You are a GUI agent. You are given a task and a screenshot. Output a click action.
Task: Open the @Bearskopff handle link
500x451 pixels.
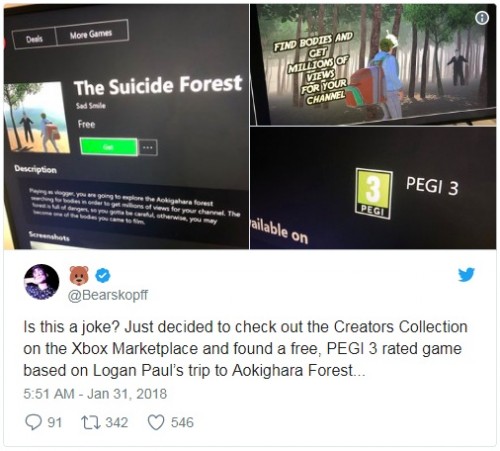point(108,295)
